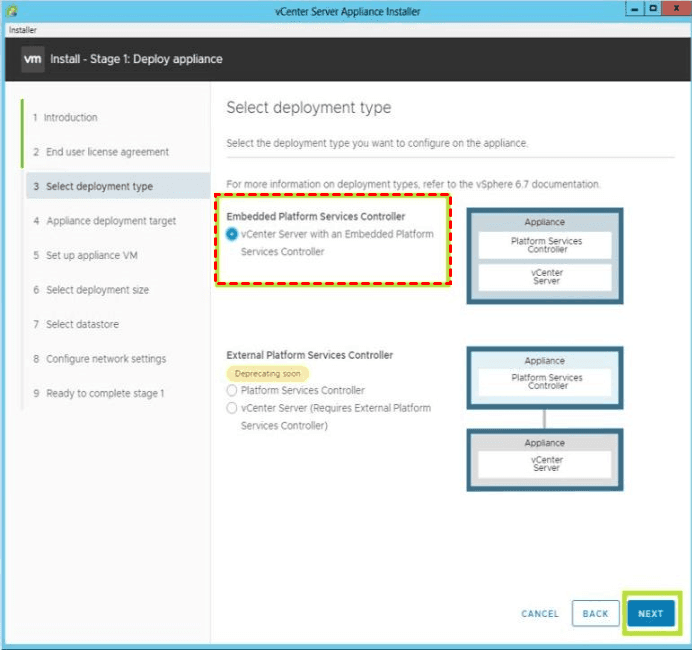Click the NEXT button
The image size is (692, 651).
coord(651,613)
